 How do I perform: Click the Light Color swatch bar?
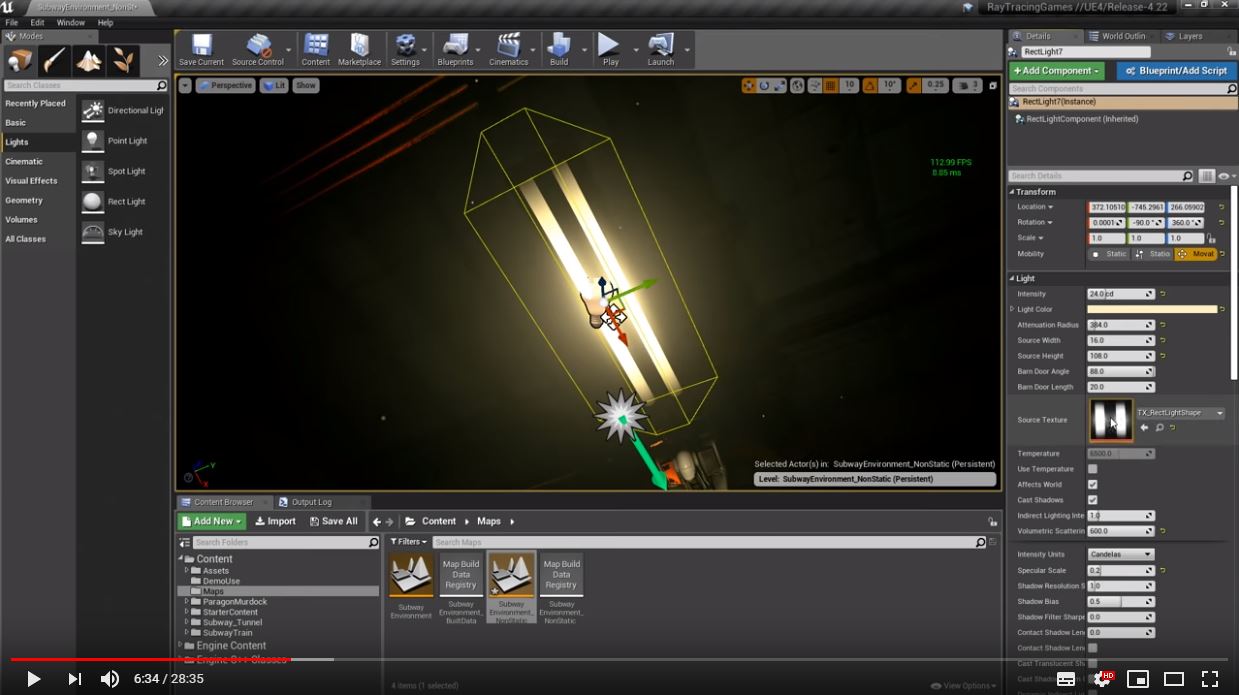coord(1152,310)
